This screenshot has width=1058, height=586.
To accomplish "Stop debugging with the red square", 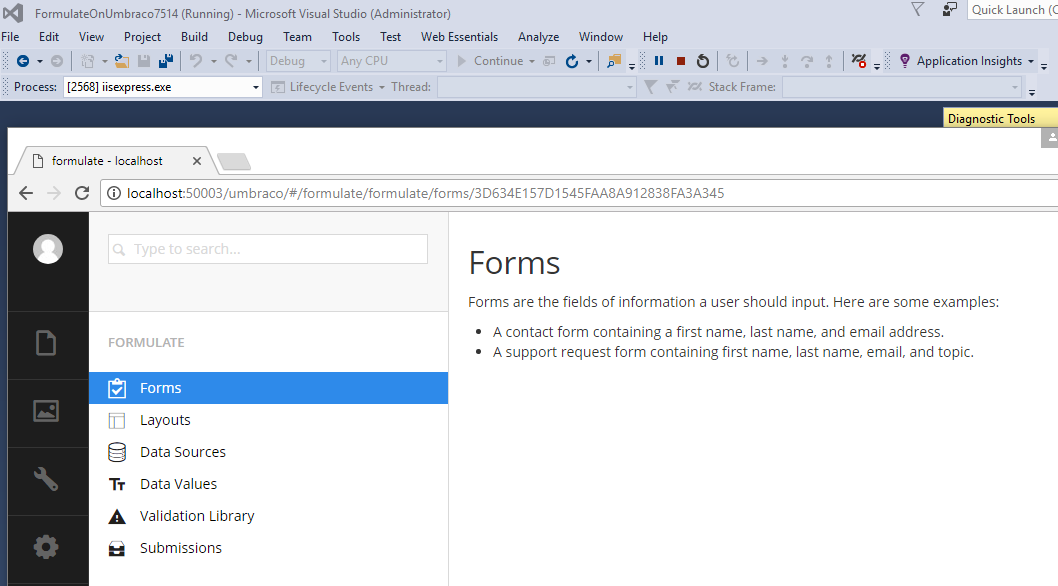I will [x=681, y=61].
